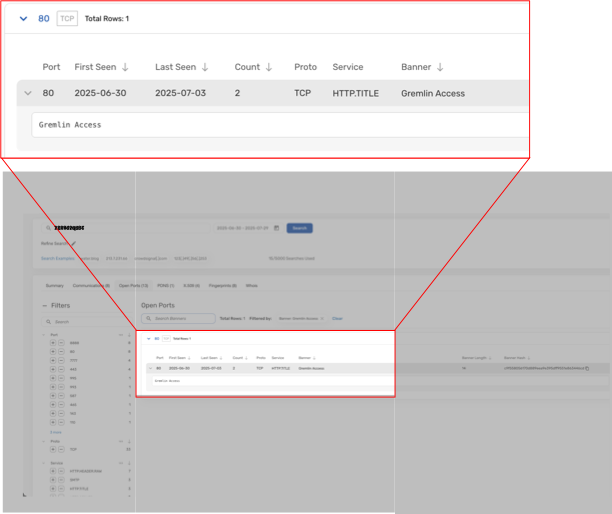612x514 pixels.
Task: Open the Whois tab
Action: pos(251,286)
